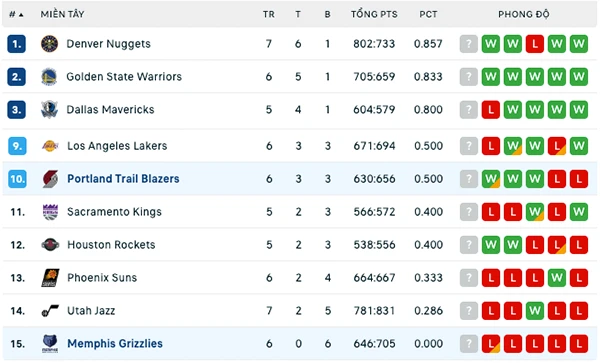Open the Portland Trail Blazers team link

pyautogui.click(x=123, y=179)
